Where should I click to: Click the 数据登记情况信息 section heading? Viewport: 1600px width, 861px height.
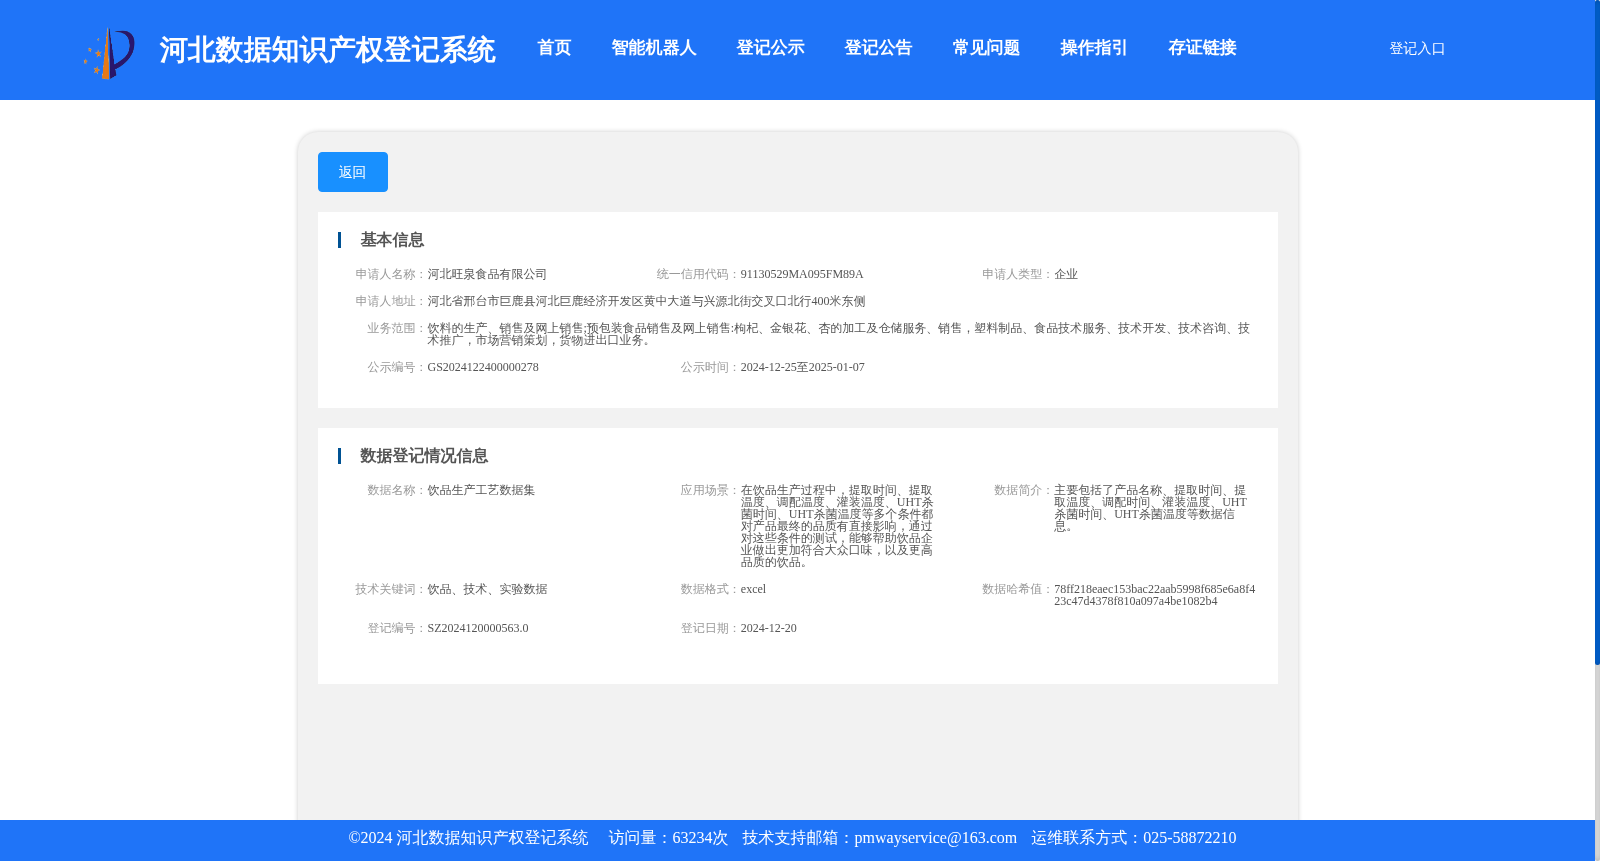tap(424, 456)
